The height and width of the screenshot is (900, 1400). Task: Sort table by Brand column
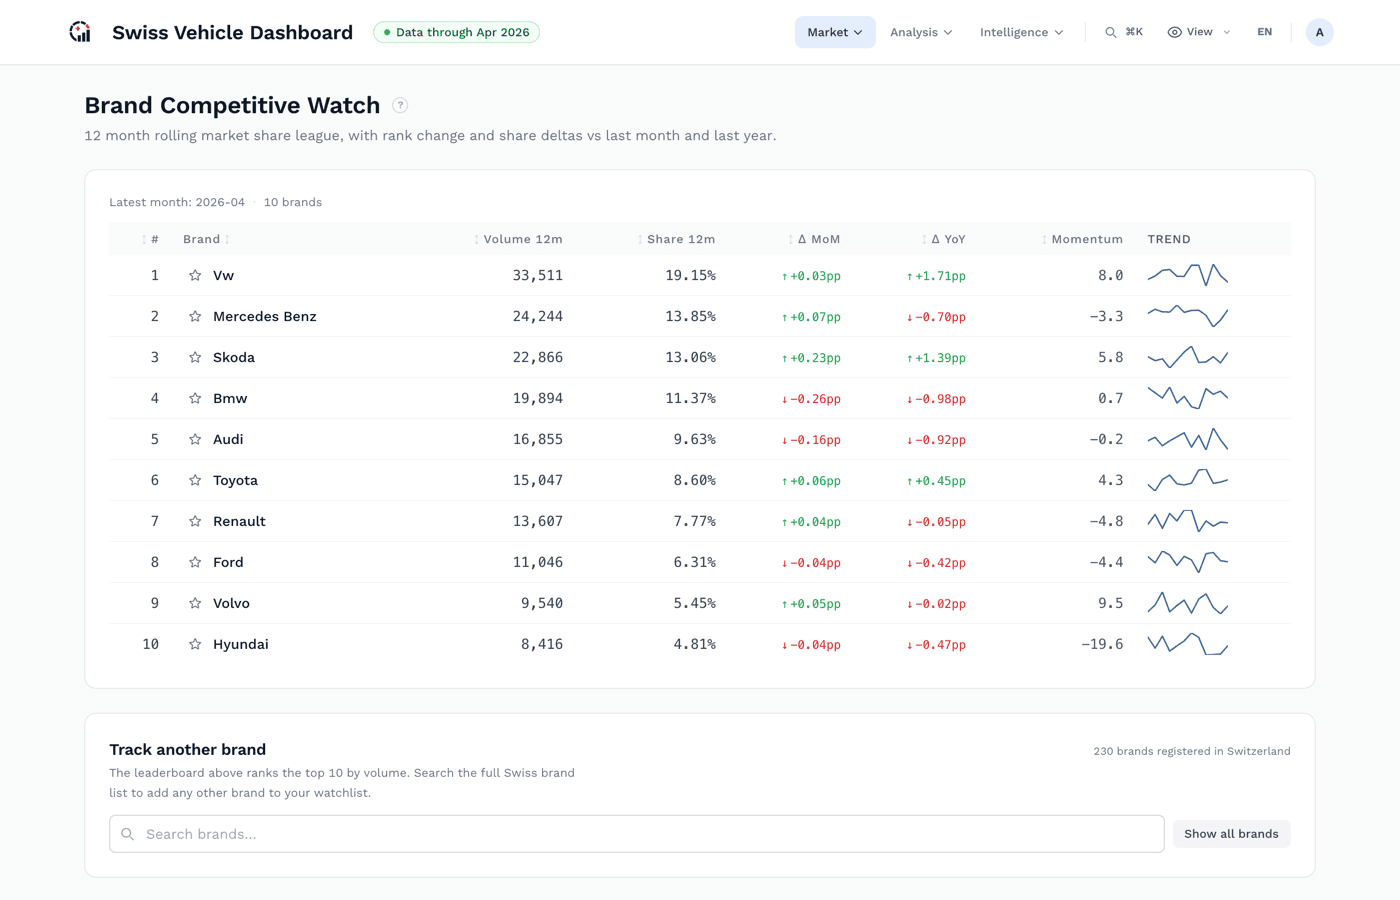206,239
